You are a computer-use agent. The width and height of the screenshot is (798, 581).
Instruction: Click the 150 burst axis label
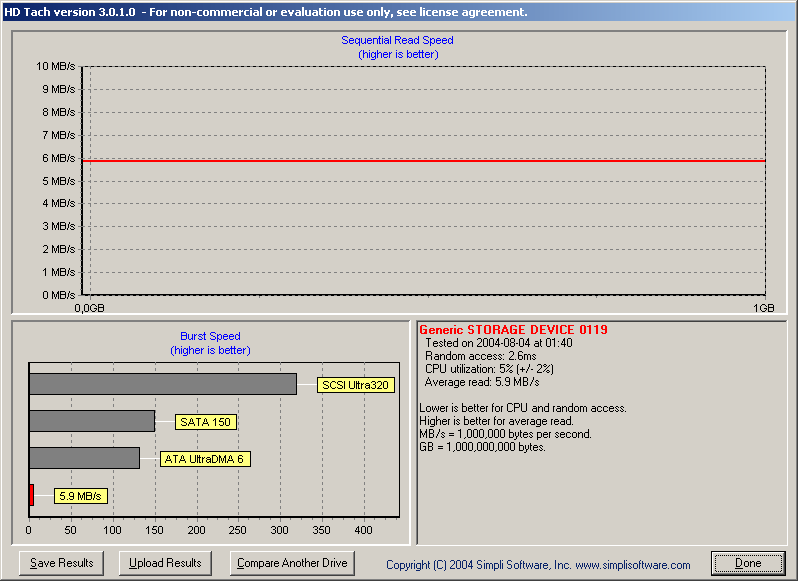coord(154,530)
